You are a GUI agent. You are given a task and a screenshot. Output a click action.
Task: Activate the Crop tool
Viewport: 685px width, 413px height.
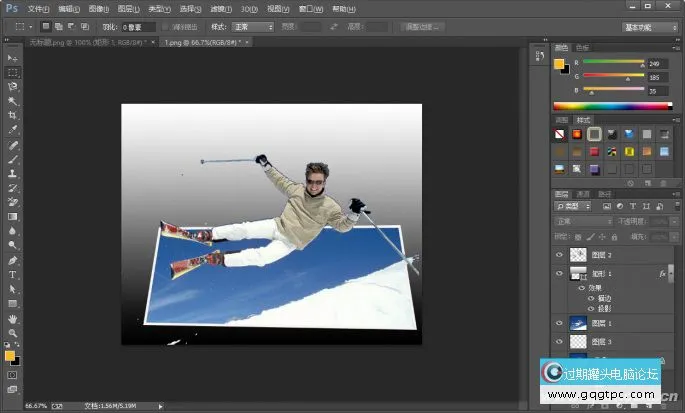(13, 116)
